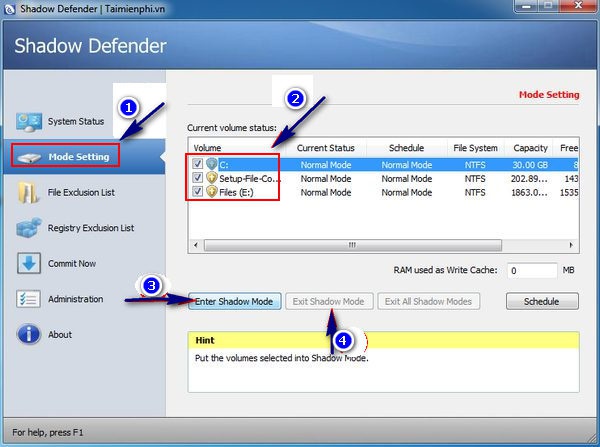Sort by the File System column header

pyautogui.click(x=476, y=148)
